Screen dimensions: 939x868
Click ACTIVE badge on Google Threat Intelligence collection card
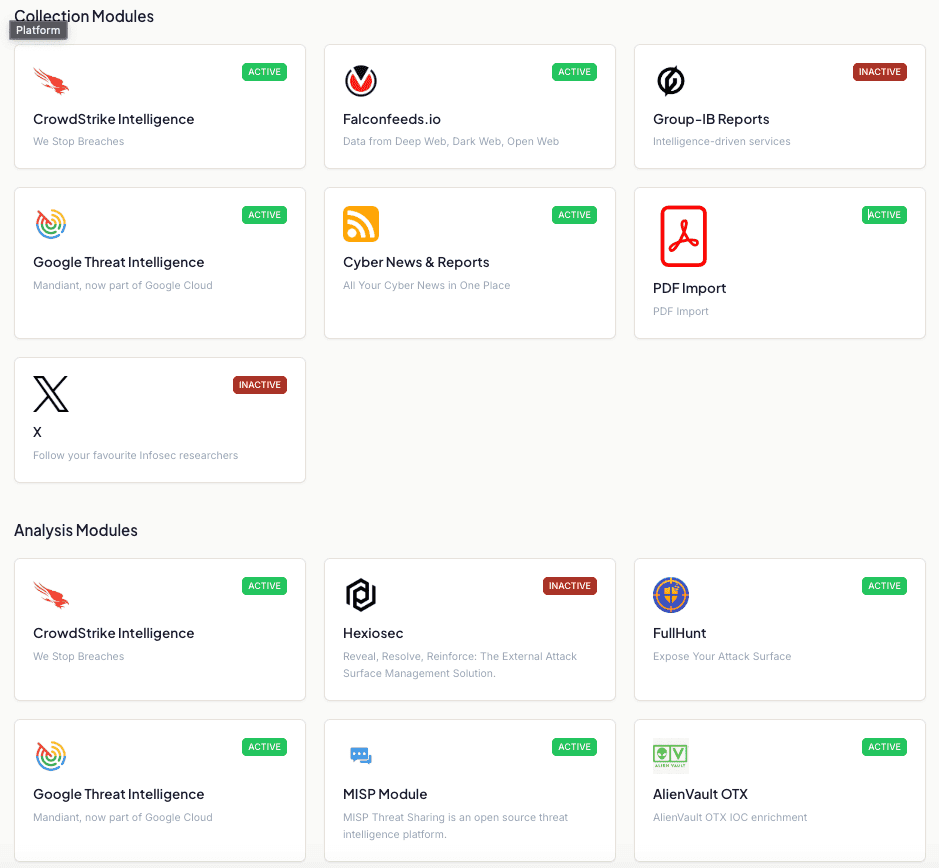264,215
